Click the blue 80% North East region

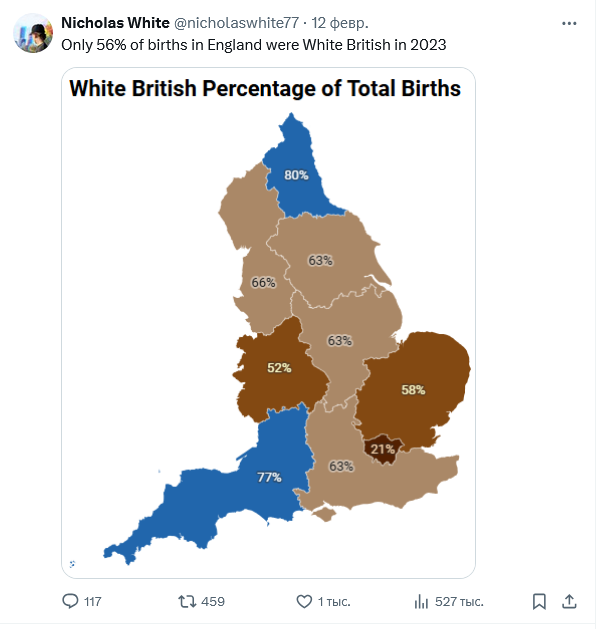pyautogui.click(x=296, y=175)
